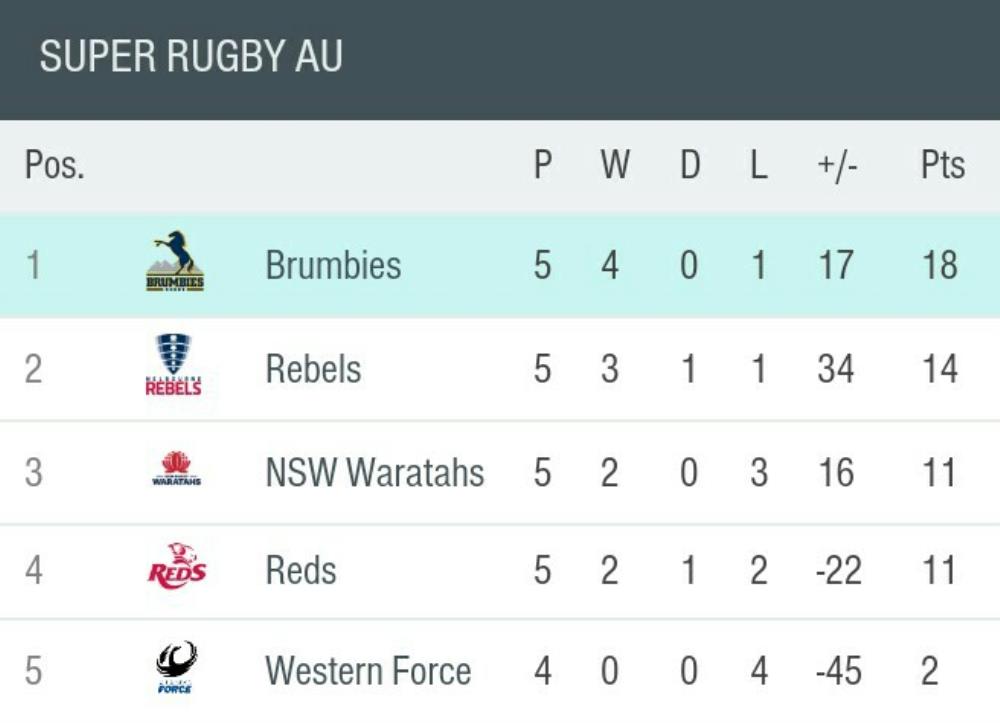This screenshot has width=1000, height=723.
Task: Click the Brumbies points total 18
Action: pyautogui.click(x=940, y=266)
